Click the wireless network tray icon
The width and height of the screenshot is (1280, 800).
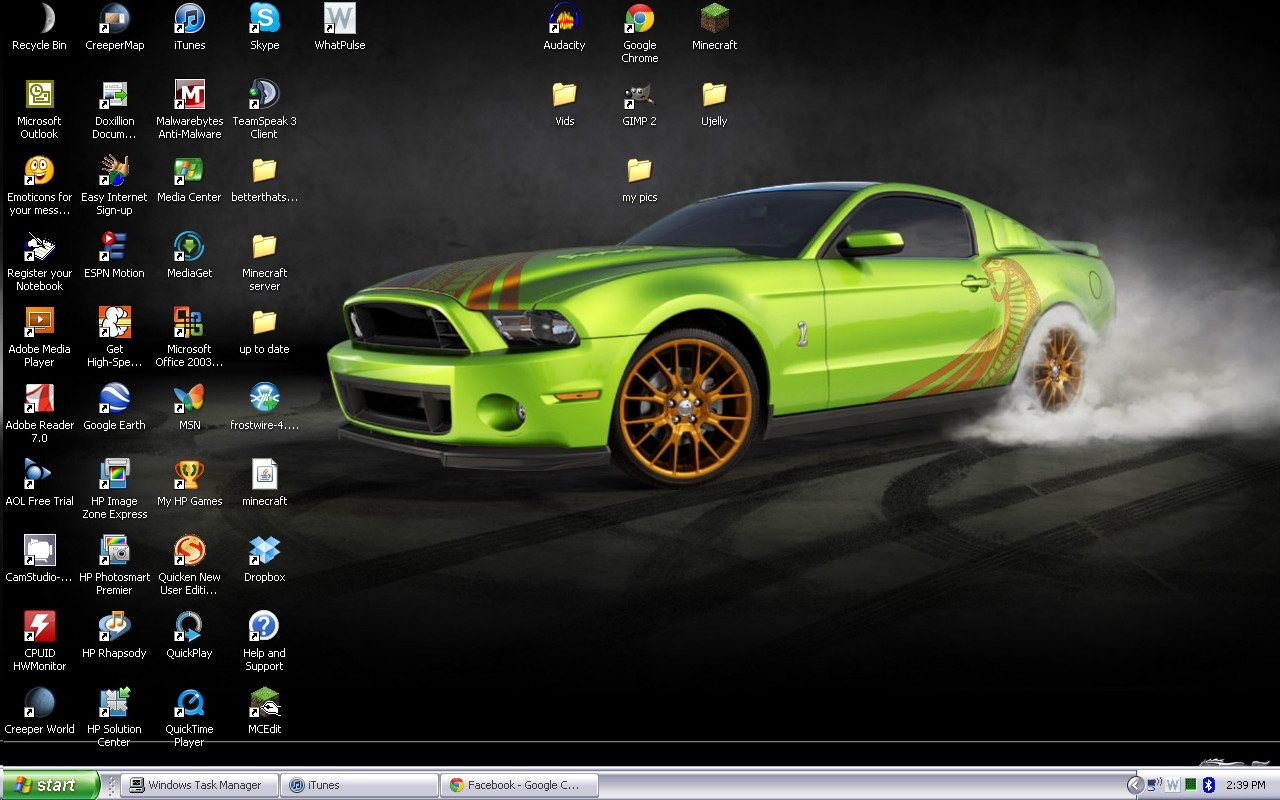coord(1154,785)
